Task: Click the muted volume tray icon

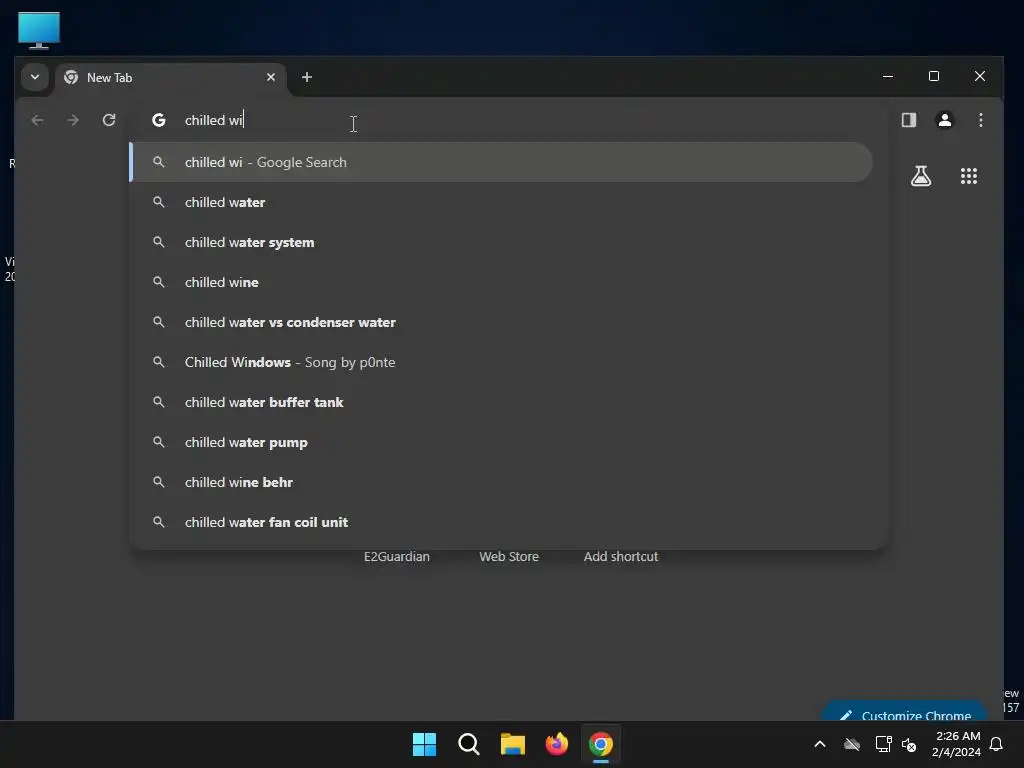Action: point(909,744)
